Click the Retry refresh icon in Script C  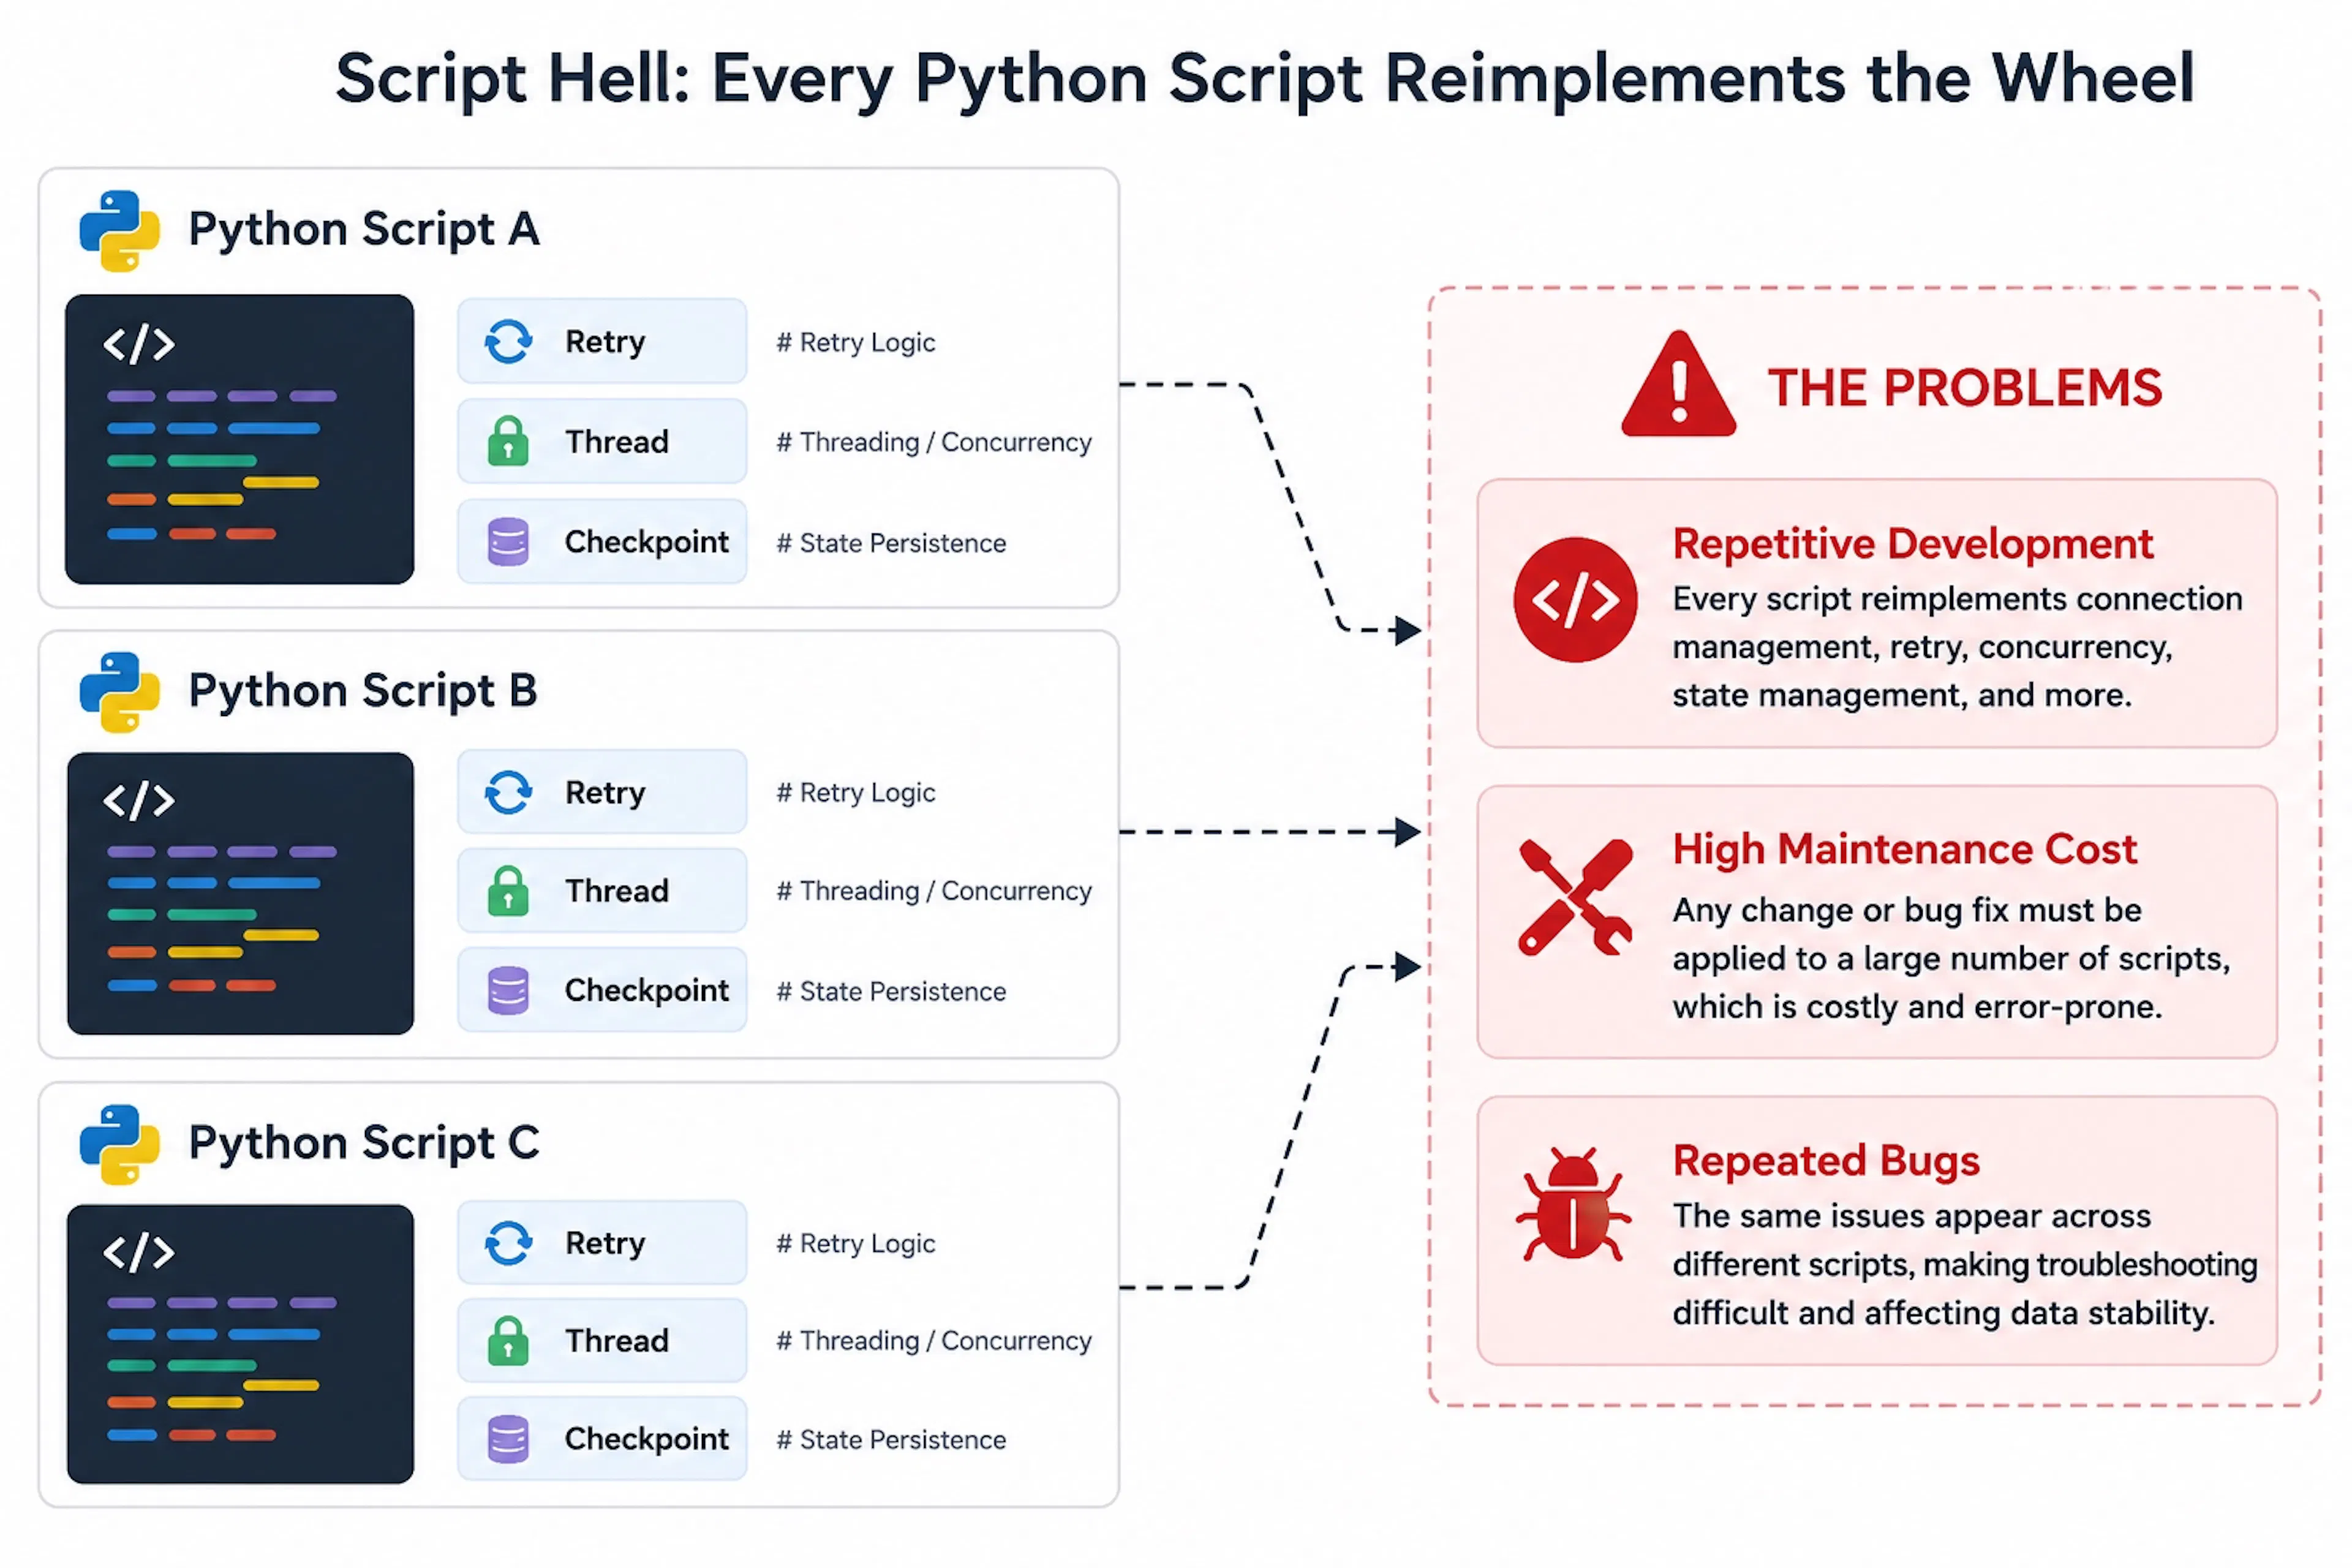(508, 1243)
